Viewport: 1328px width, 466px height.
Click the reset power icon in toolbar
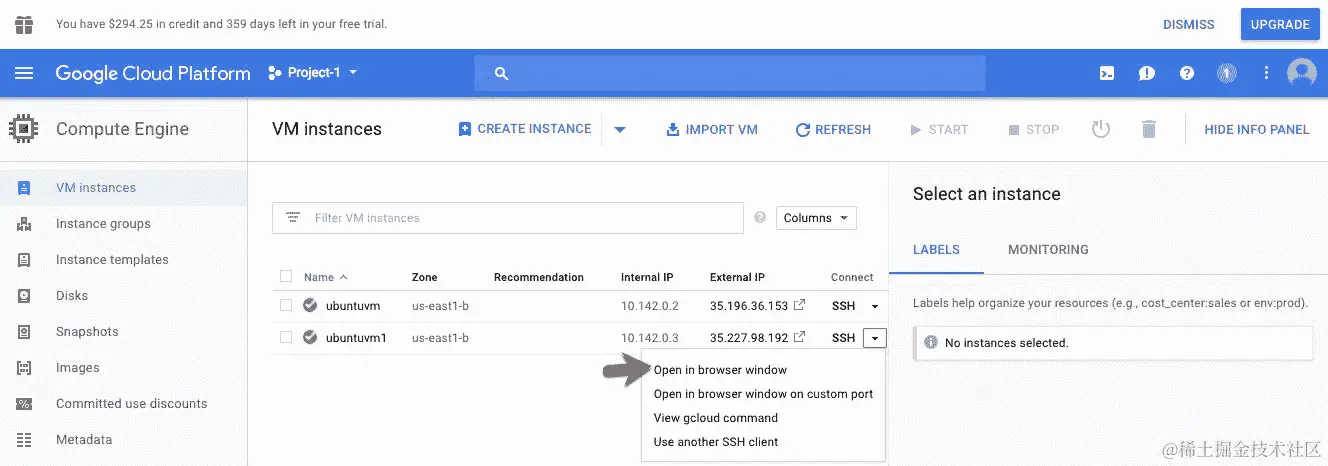coord(1101,129)
